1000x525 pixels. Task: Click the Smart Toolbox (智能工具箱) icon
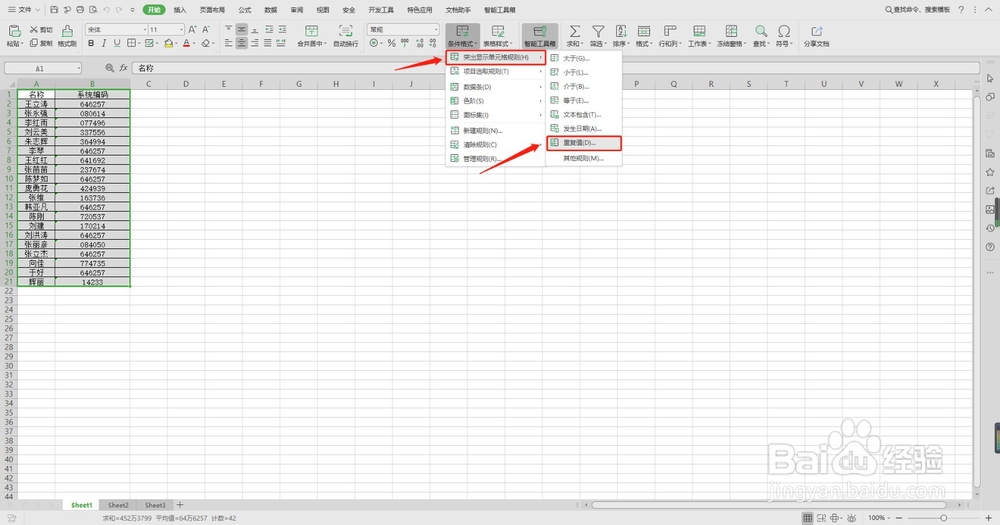pyautogui.click(x=540, y=32)
